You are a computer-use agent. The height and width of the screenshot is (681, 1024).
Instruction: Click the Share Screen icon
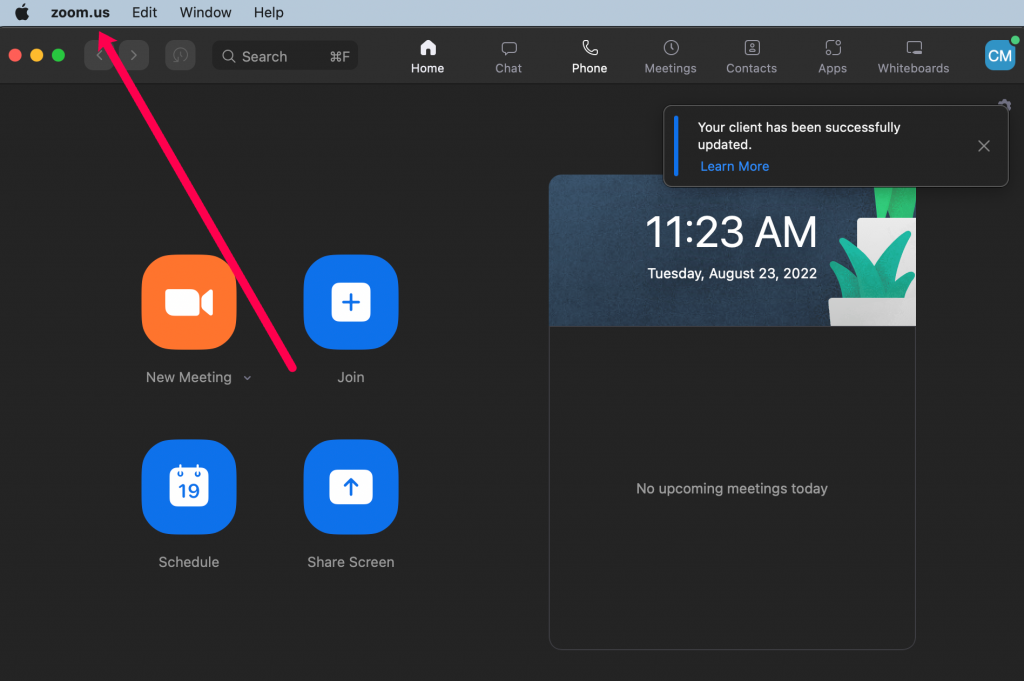[350, 487]
